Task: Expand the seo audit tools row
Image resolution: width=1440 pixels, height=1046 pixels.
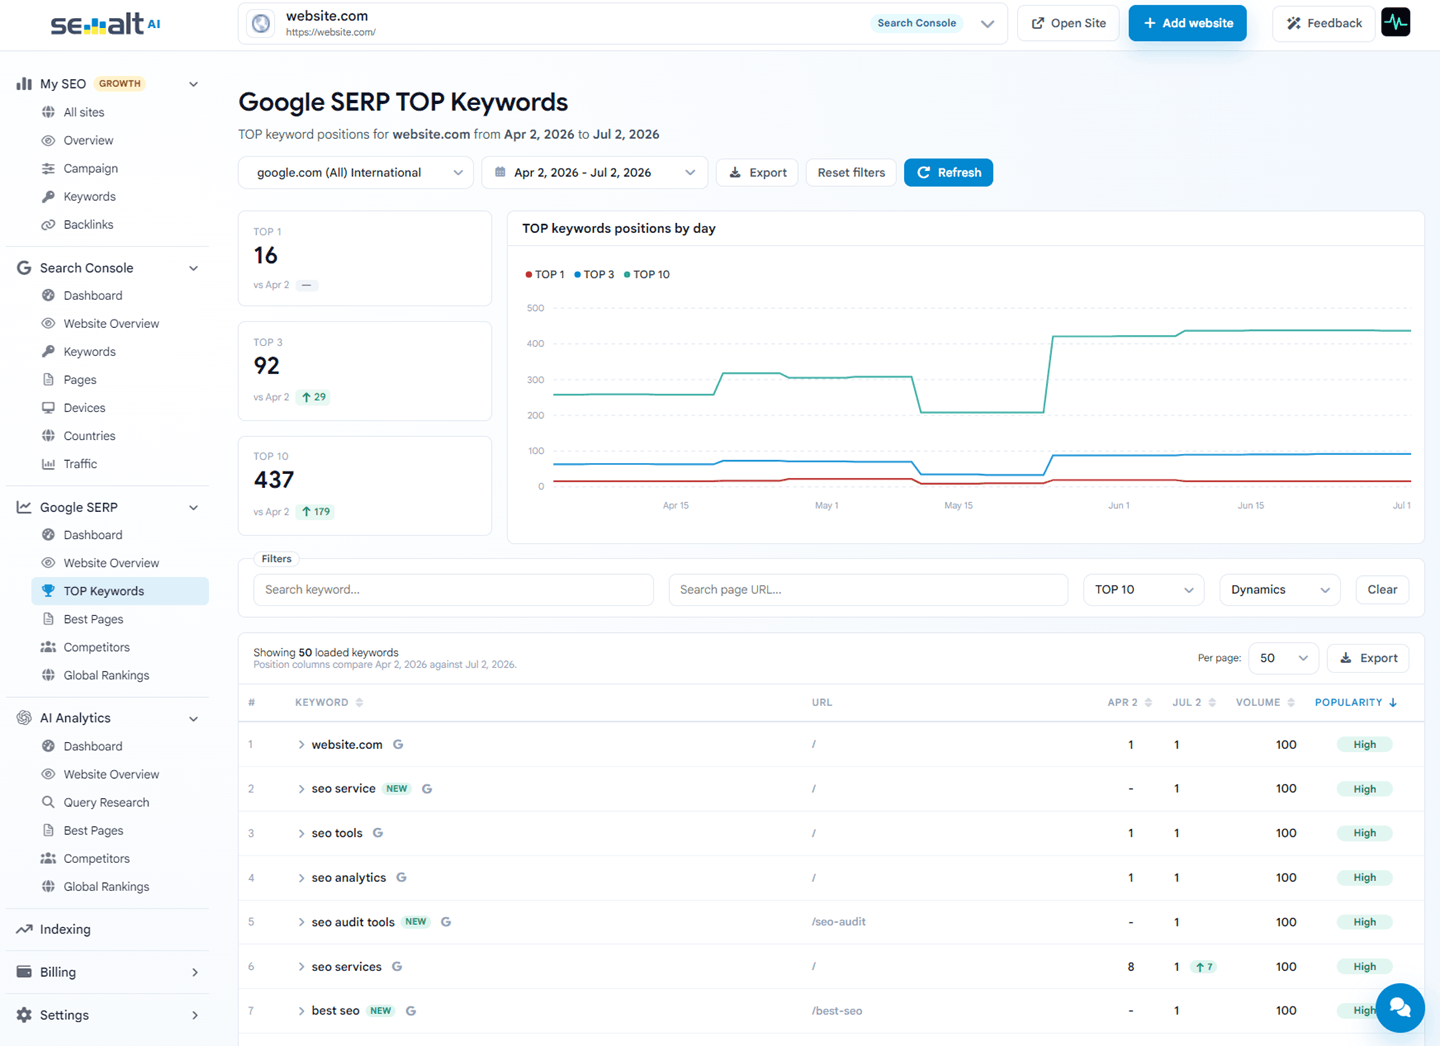Action: pos(301,922)
